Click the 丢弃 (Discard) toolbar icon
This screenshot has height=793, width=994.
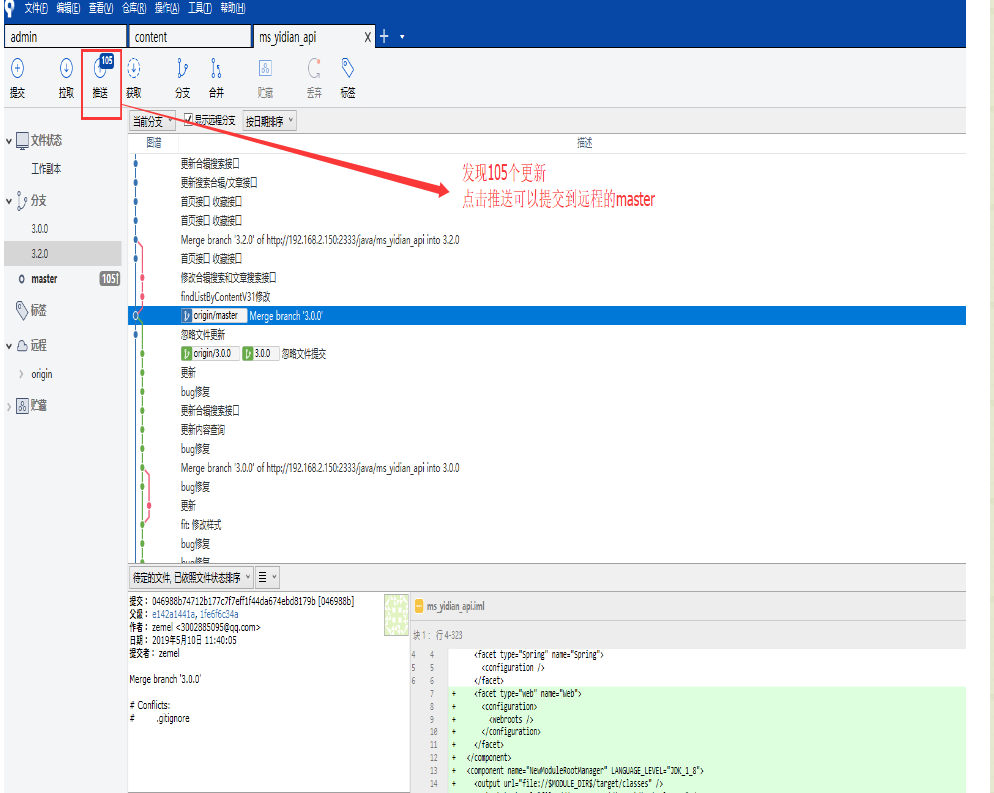314,77
